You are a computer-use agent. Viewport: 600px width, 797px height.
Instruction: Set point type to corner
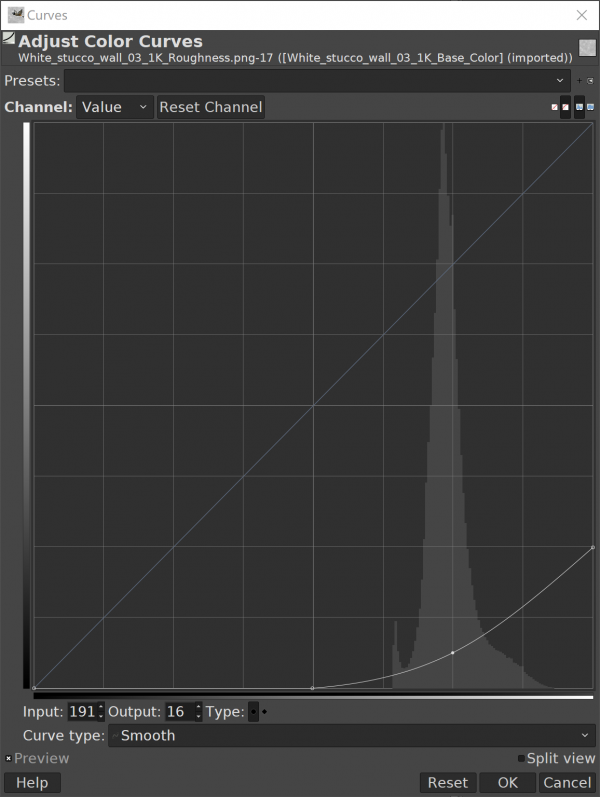click(x=265, y=712)
